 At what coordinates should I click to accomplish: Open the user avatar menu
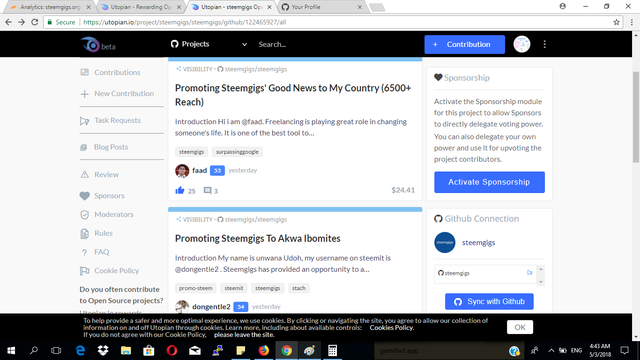click(522, 44)
